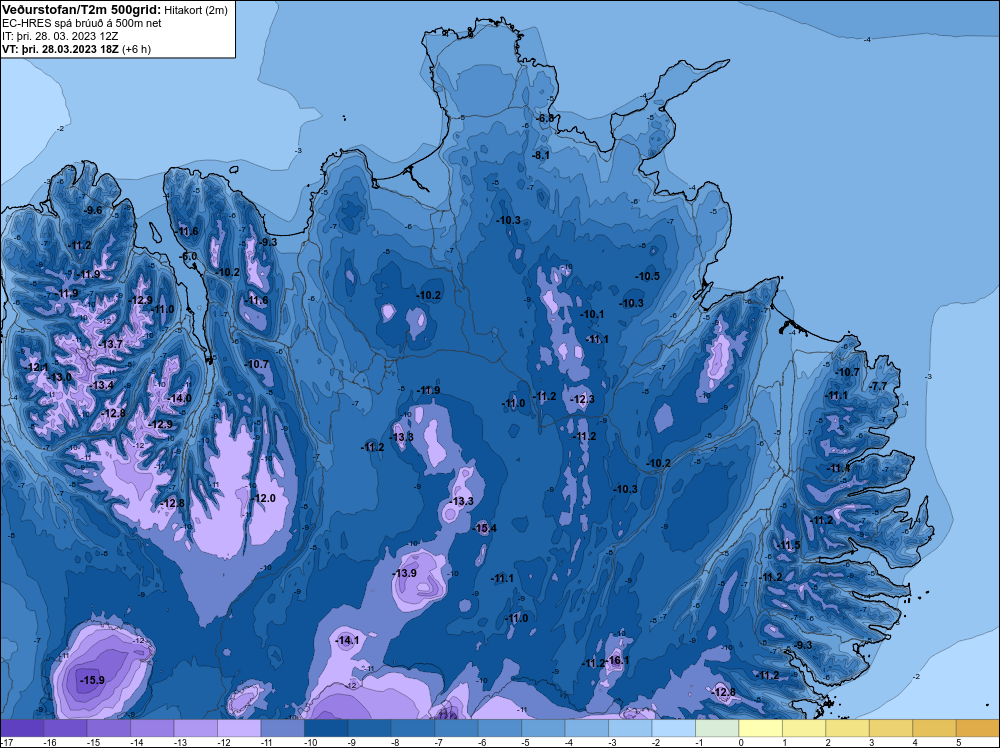Image resolution: width=1000 pixels, height=748 pixels.
Task: Click the -15.9 temperature label on the map
Action: pos(92,680)
